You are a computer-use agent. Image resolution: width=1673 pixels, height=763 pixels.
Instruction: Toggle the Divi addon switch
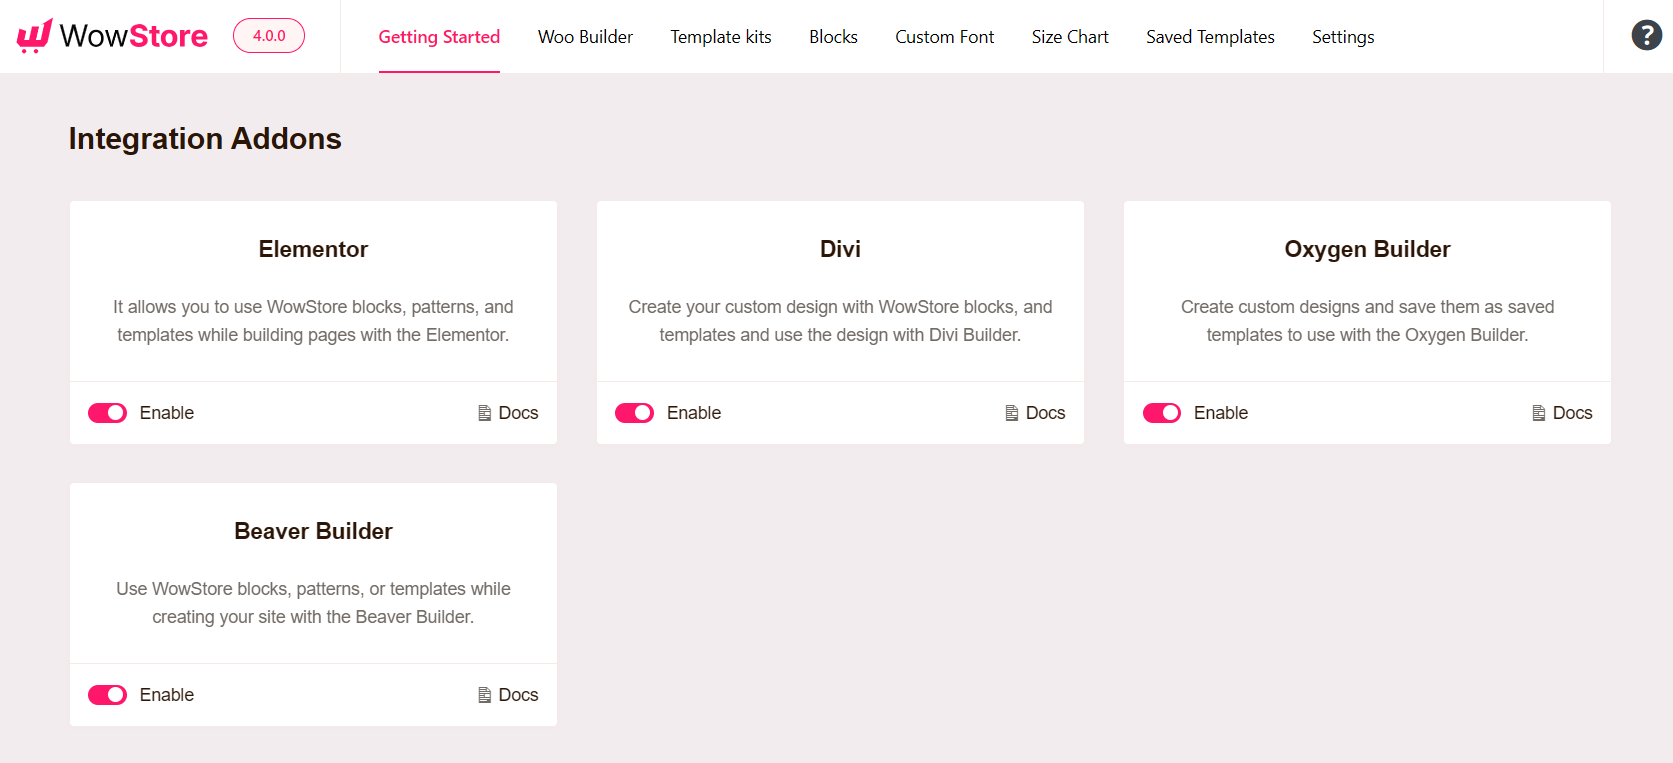(634, 413)
